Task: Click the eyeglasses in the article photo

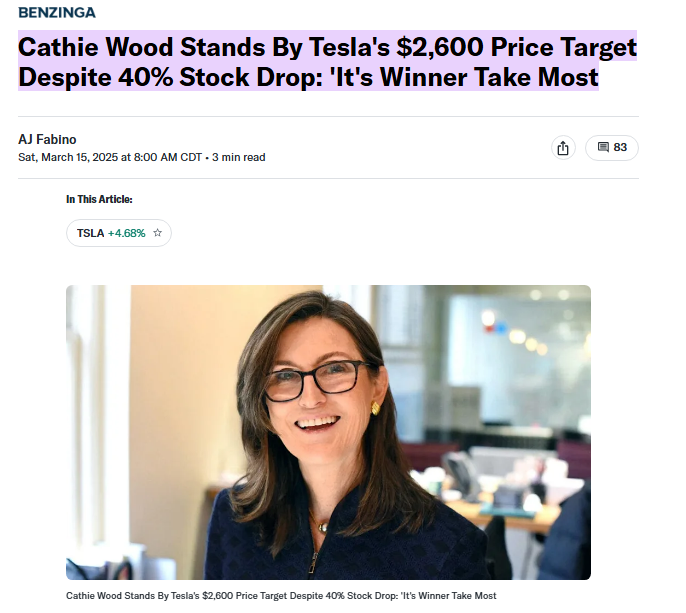Action: 318,380
